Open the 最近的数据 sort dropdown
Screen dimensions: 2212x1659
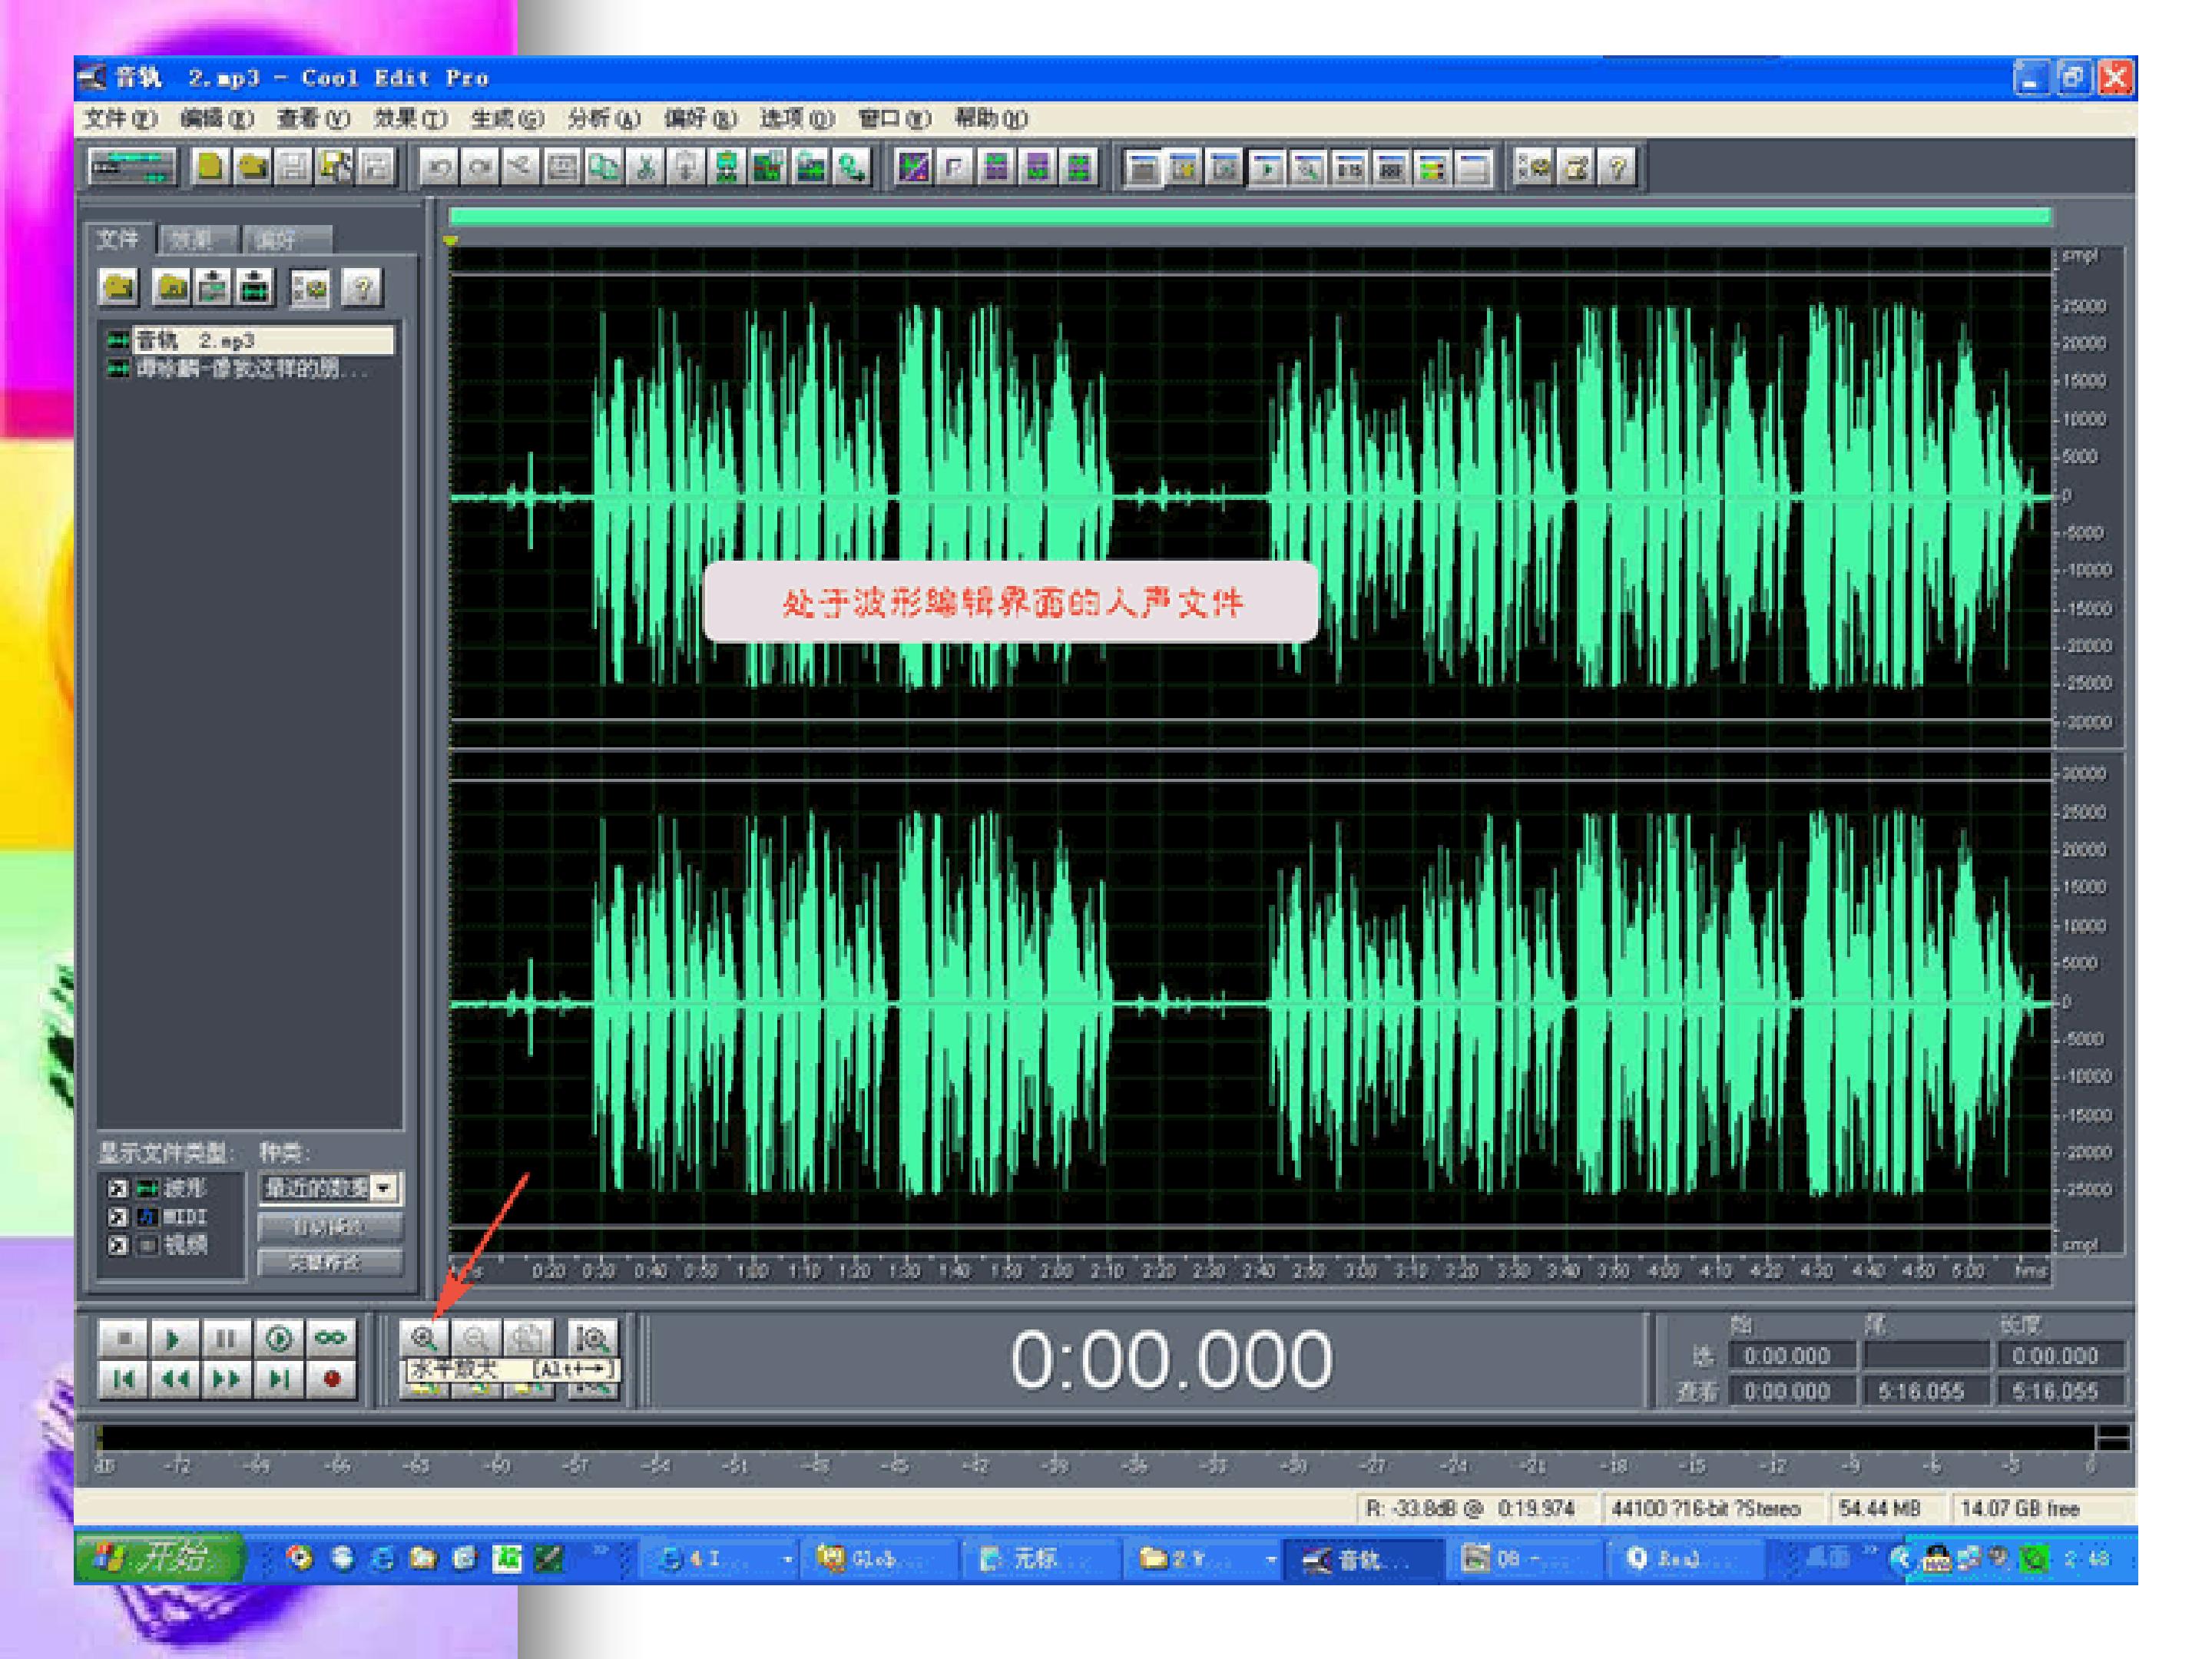coord(384,1188)
